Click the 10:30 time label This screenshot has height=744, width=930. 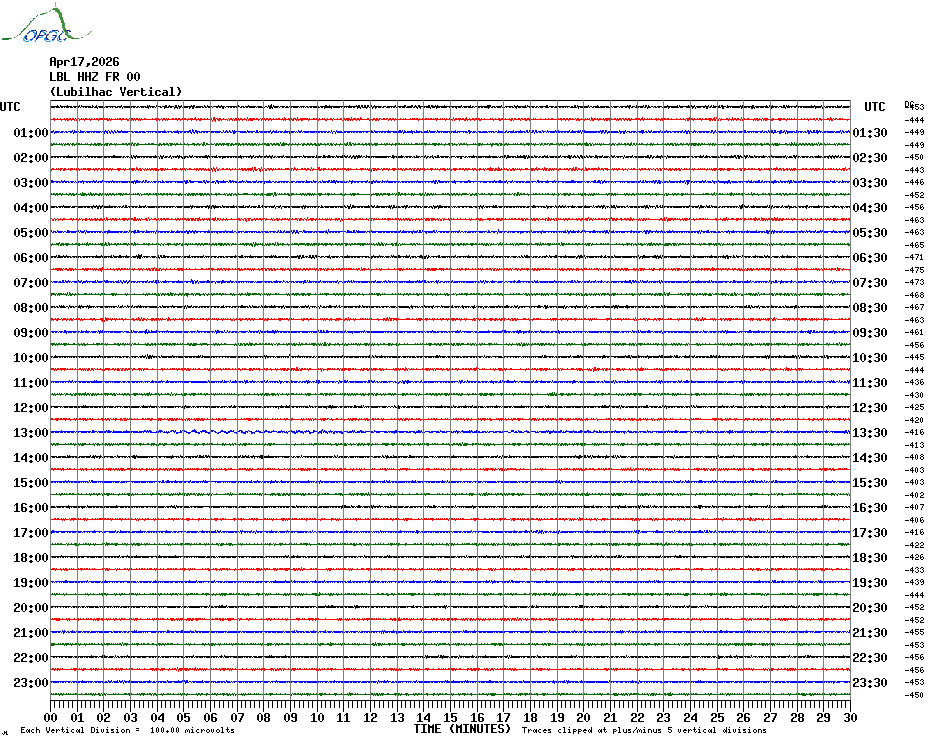[870, 358]
